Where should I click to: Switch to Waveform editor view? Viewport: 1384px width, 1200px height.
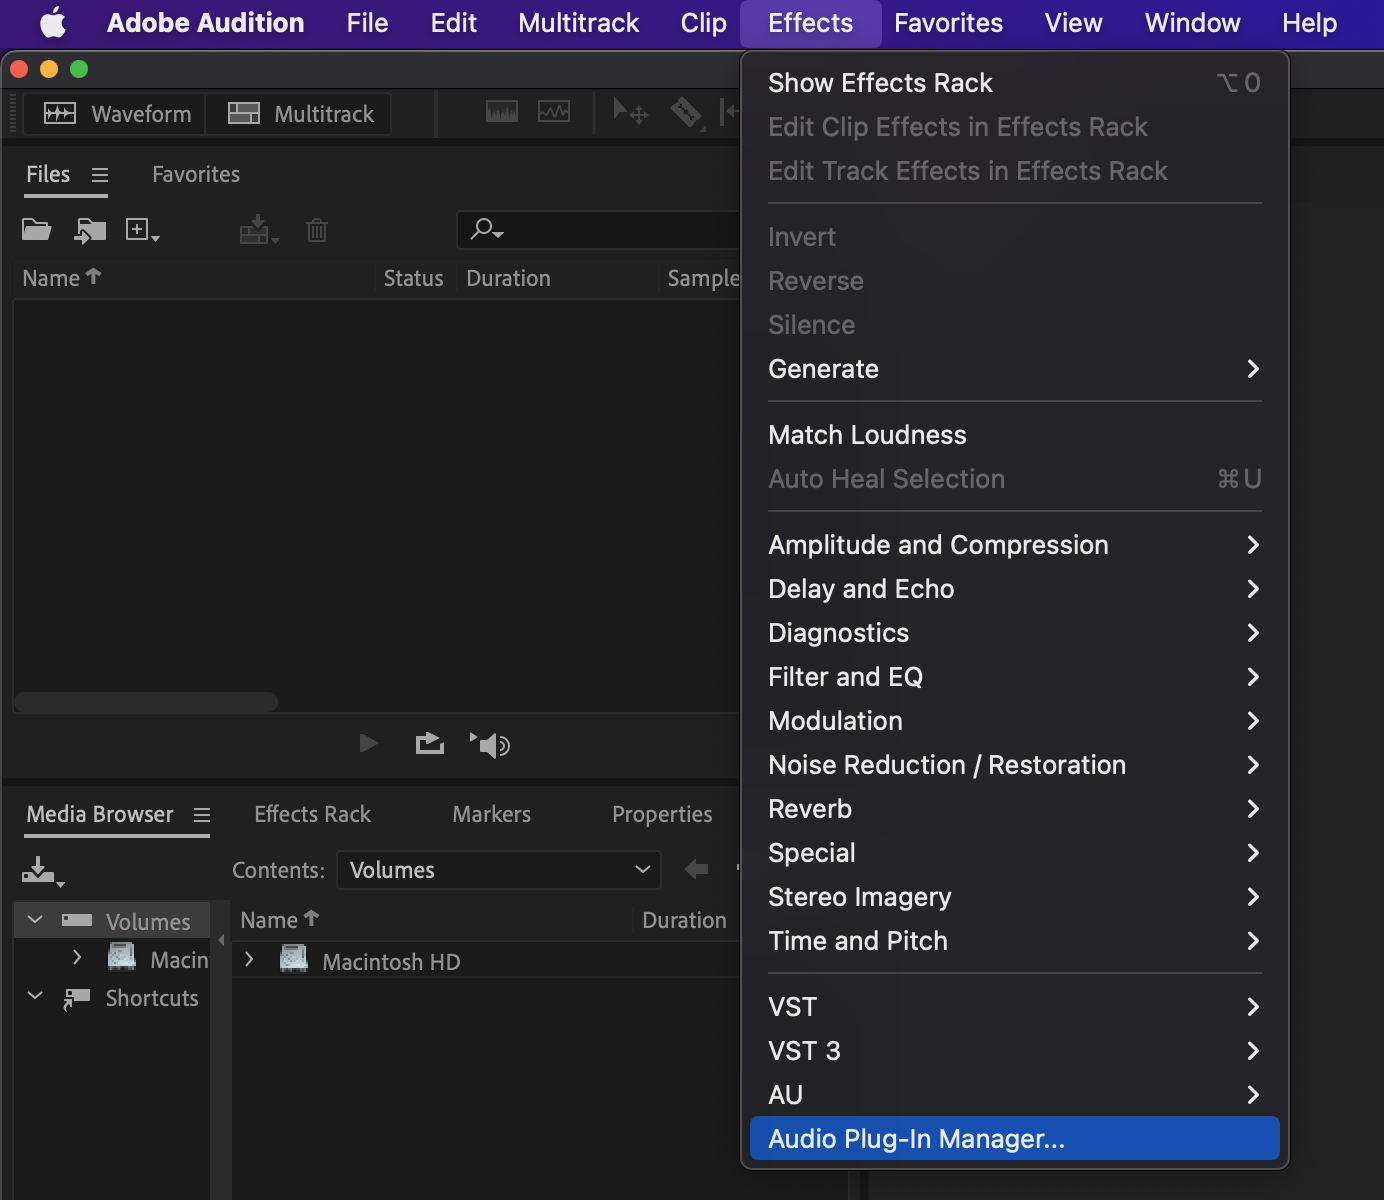[117, 114]
